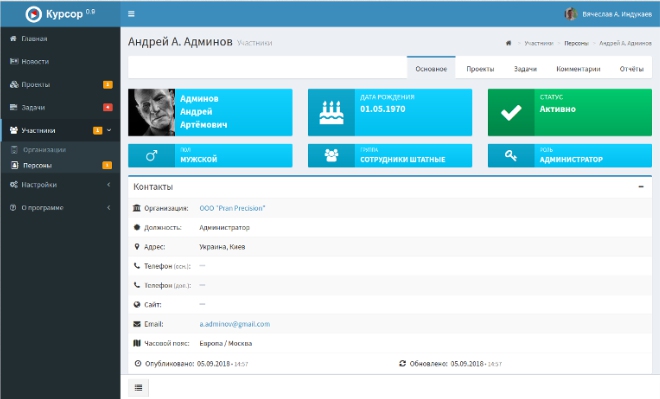This screenshot has height=399, width=660.
Task: Expand the Настройки sidebar menu
Action: click(x=60, y=184)
